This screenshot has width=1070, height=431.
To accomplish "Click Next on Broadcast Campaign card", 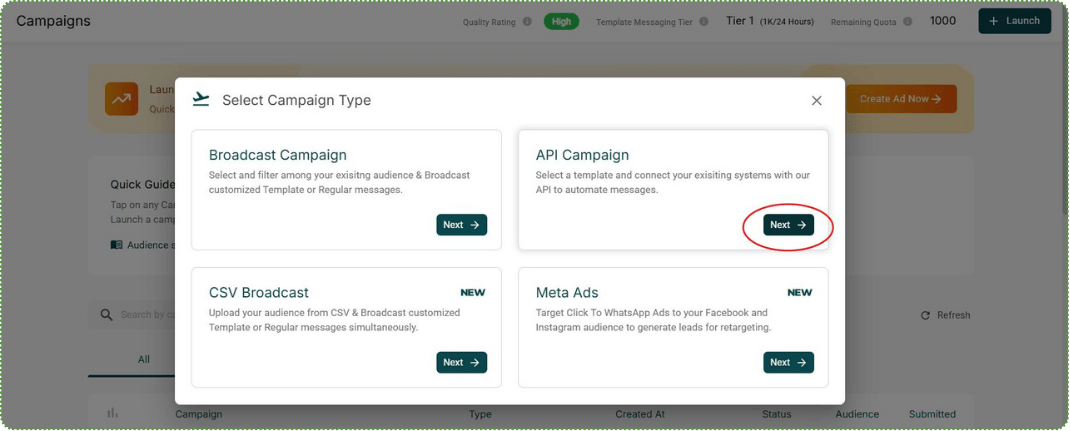I will 462,225.
